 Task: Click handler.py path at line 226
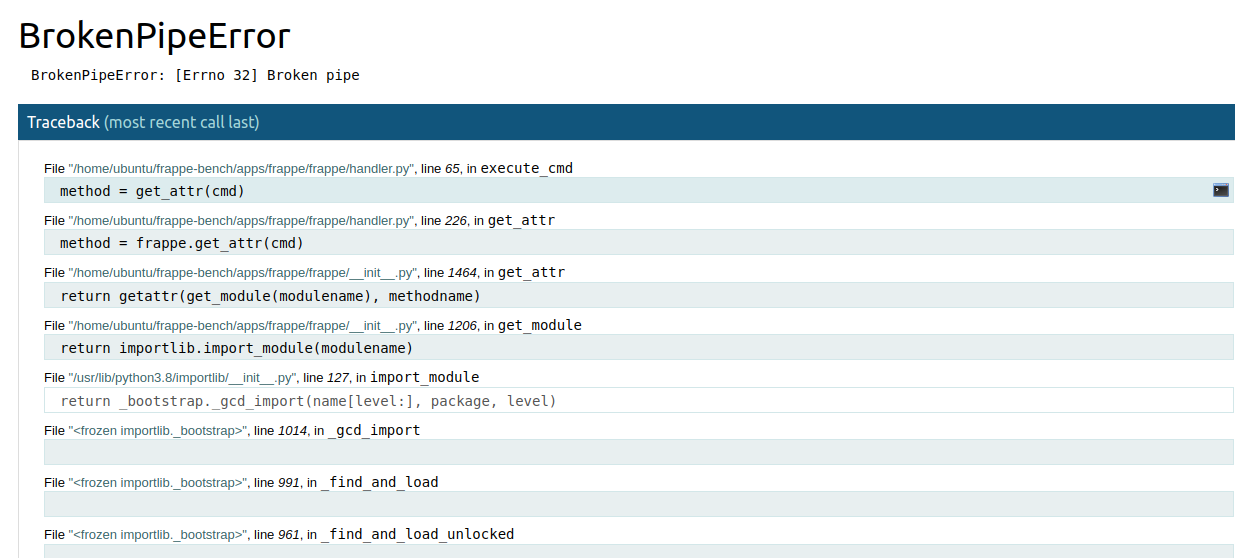point(241,221)
